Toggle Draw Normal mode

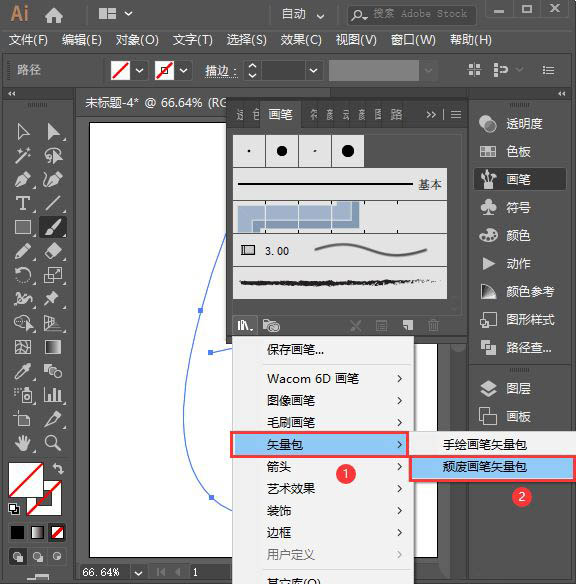[17, 556]
